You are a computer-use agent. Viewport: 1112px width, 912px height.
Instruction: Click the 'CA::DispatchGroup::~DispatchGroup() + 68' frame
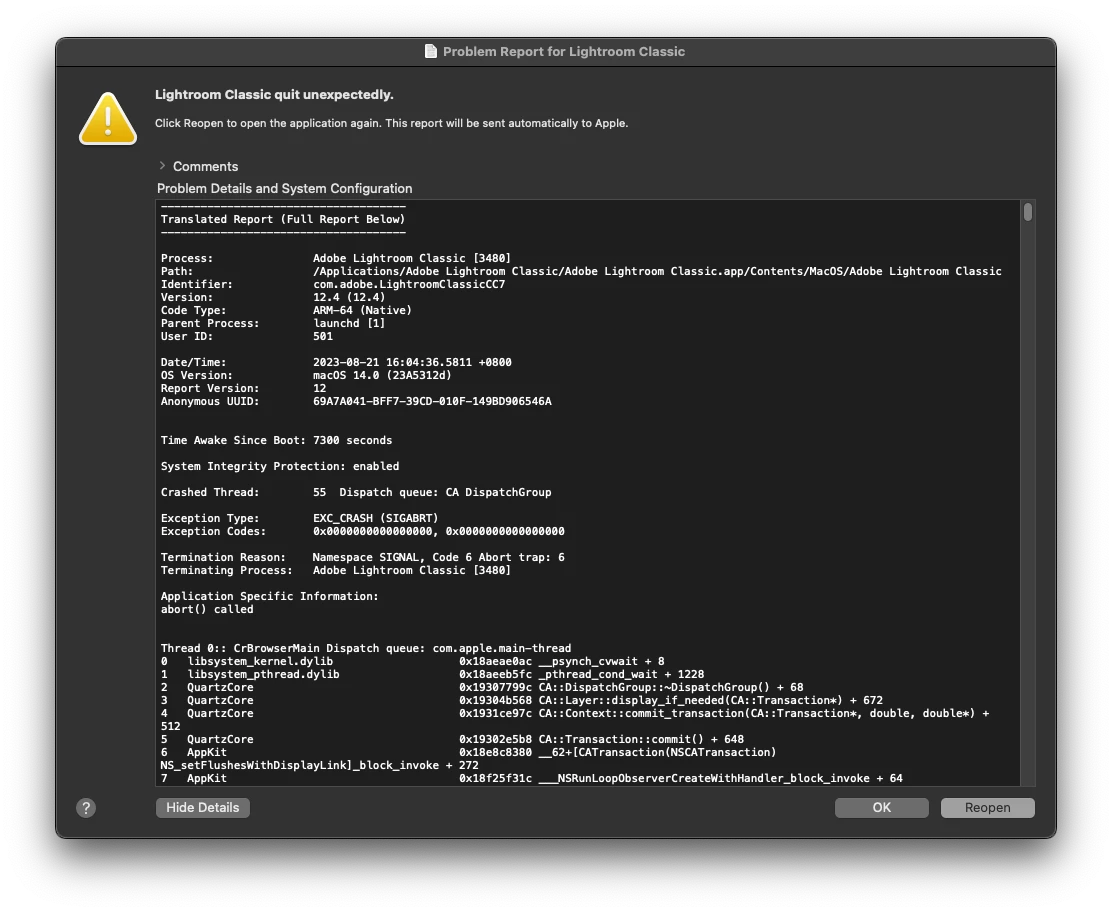point(671,687)
